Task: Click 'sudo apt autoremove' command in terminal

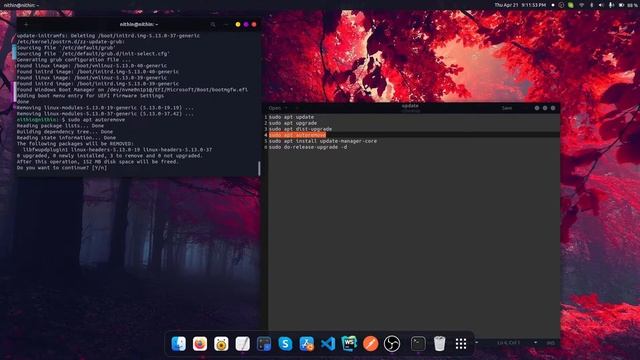Action: click(96, 120)
